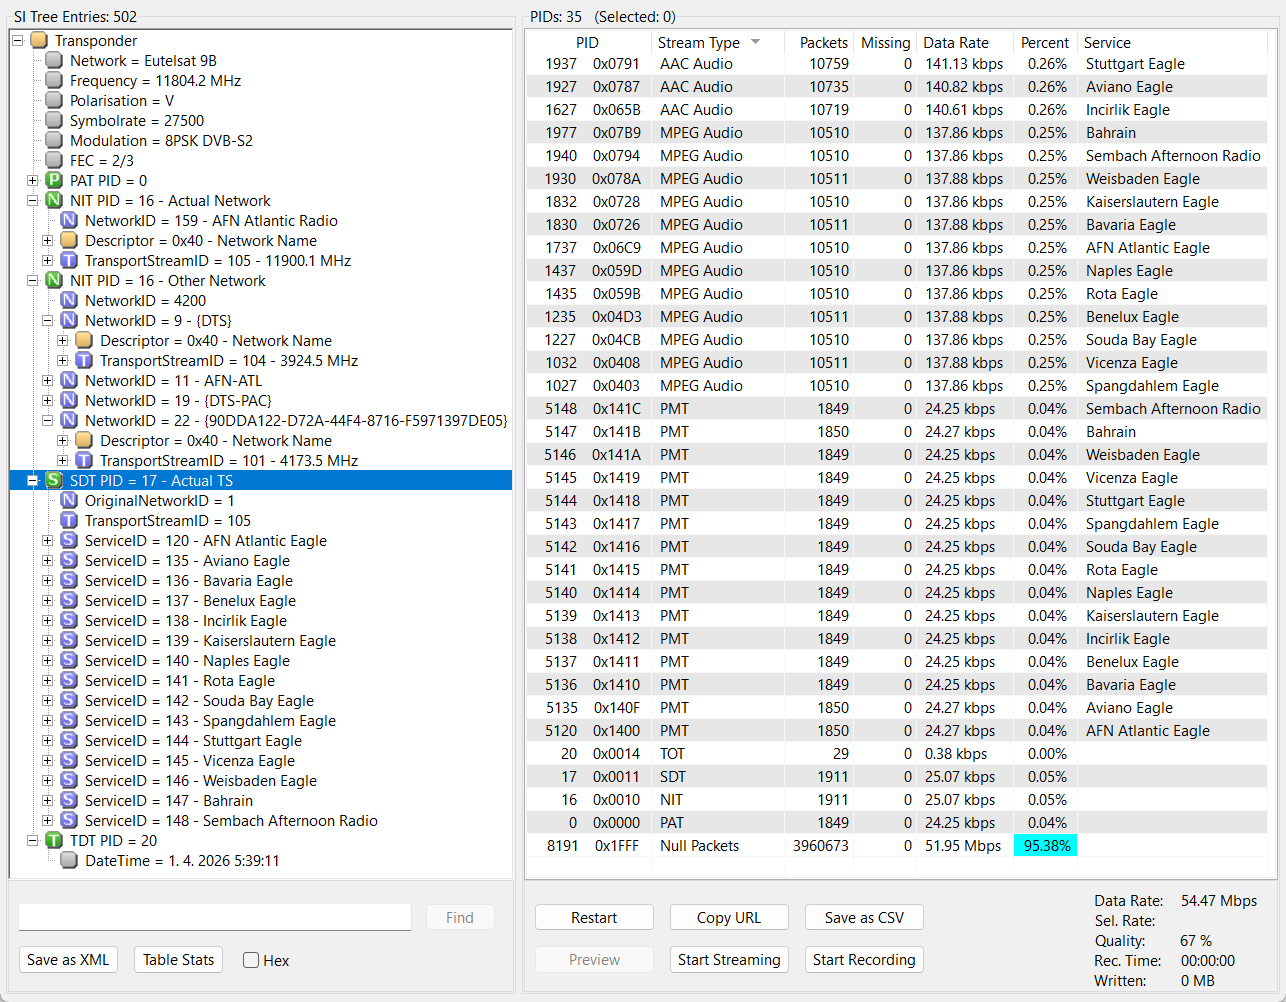This screenshot has width=1286, height=1002.
Task: Export the tree with Save as XML
Action: pyautogui.click(x=68, y=960)
